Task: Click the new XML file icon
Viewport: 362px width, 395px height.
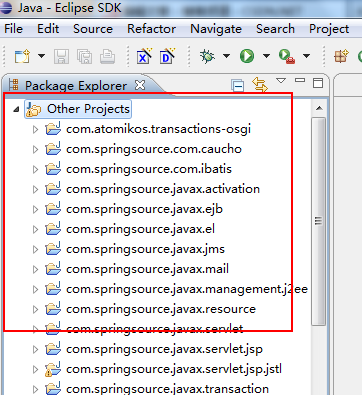Action: tap(144, 56)
